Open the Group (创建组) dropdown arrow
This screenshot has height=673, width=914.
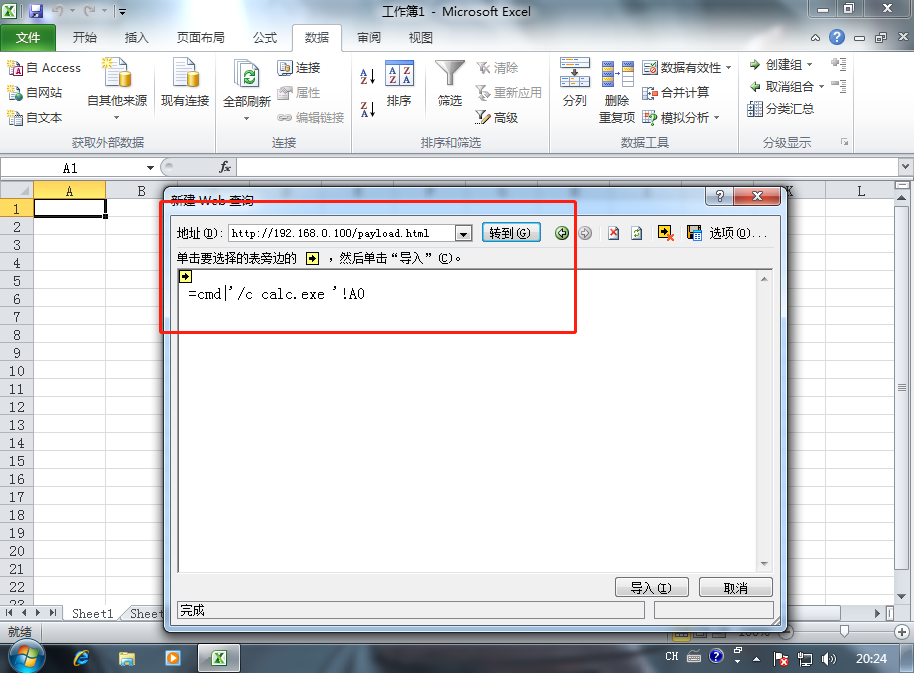point(810,65)
